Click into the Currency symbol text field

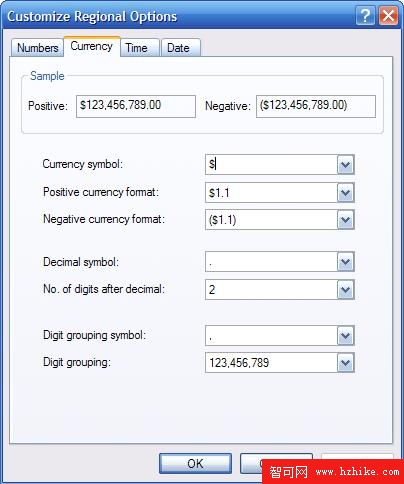pyautogui.click(x=271, y=164)
